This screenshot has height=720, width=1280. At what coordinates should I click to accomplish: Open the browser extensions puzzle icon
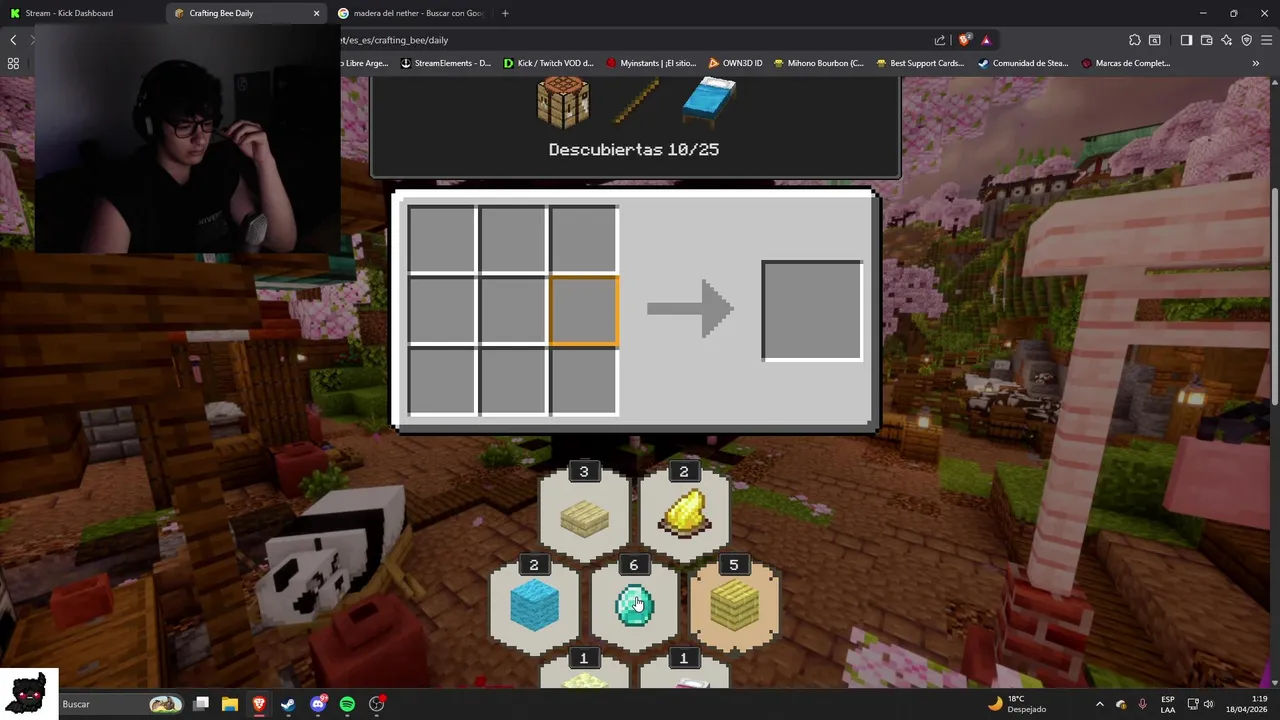pyautogui.click(x=1135, y=40)
